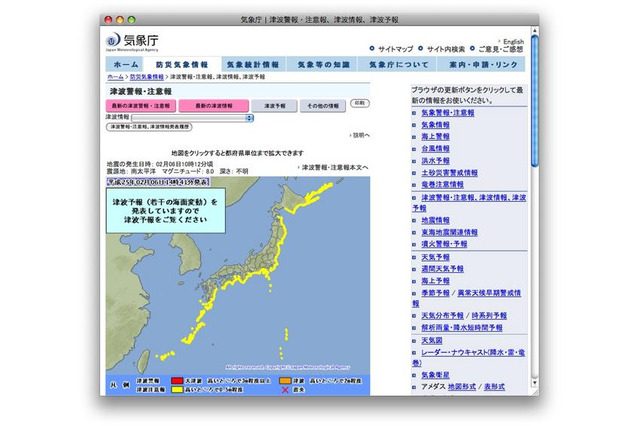Click the ご意見・ご感想 feedback link

click(500, 49)
